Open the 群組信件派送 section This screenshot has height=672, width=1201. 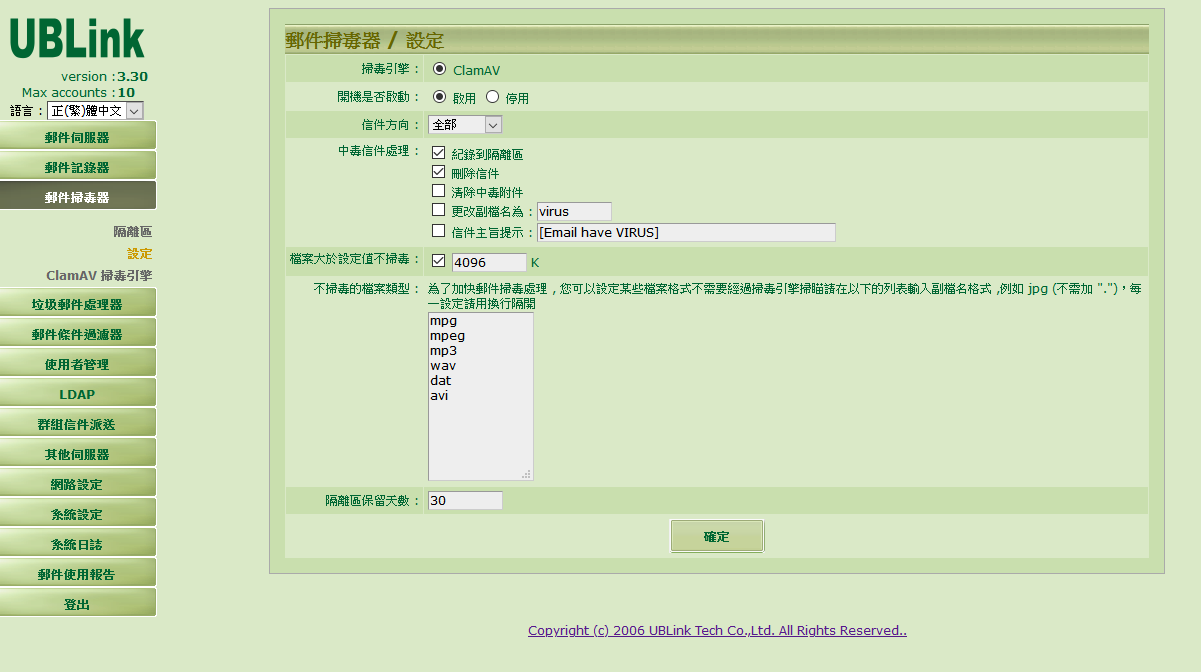coord(78,422)
